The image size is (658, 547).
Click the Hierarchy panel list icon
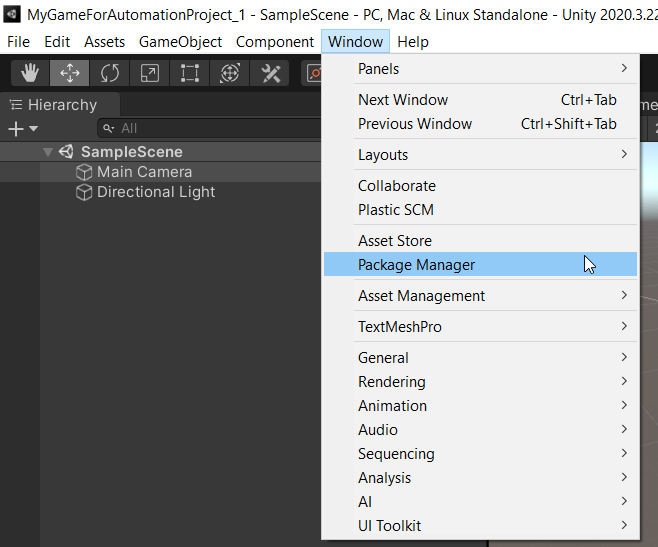click(x=16, y=105)
